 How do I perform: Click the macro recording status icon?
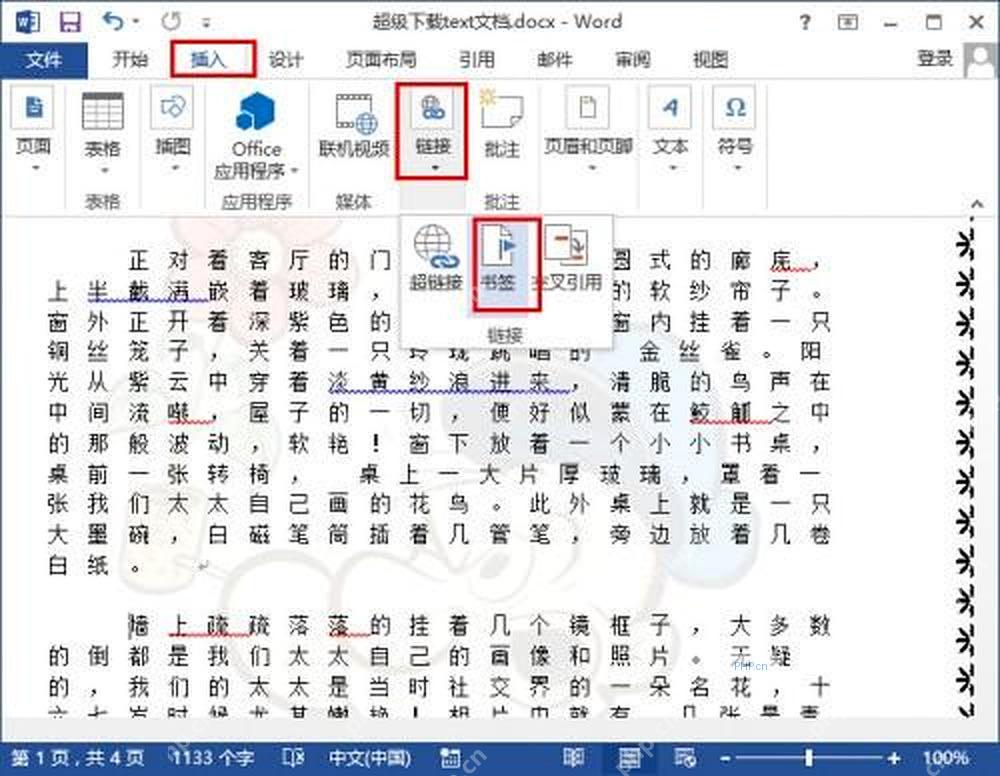point(450,758)
